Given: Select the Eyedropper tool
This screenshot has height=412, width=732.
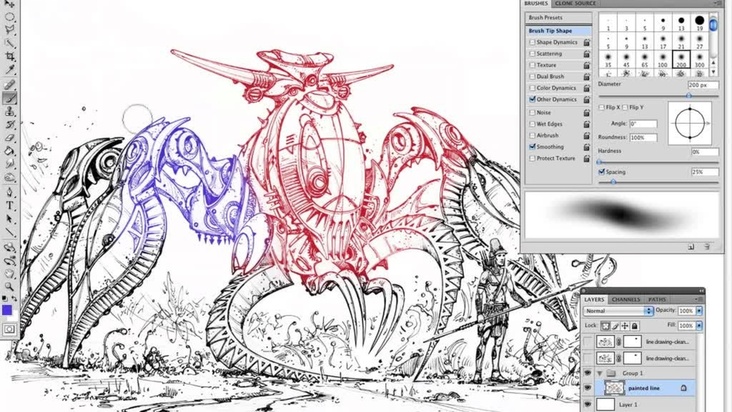Looking at the screenshot, I should point(9,70).
